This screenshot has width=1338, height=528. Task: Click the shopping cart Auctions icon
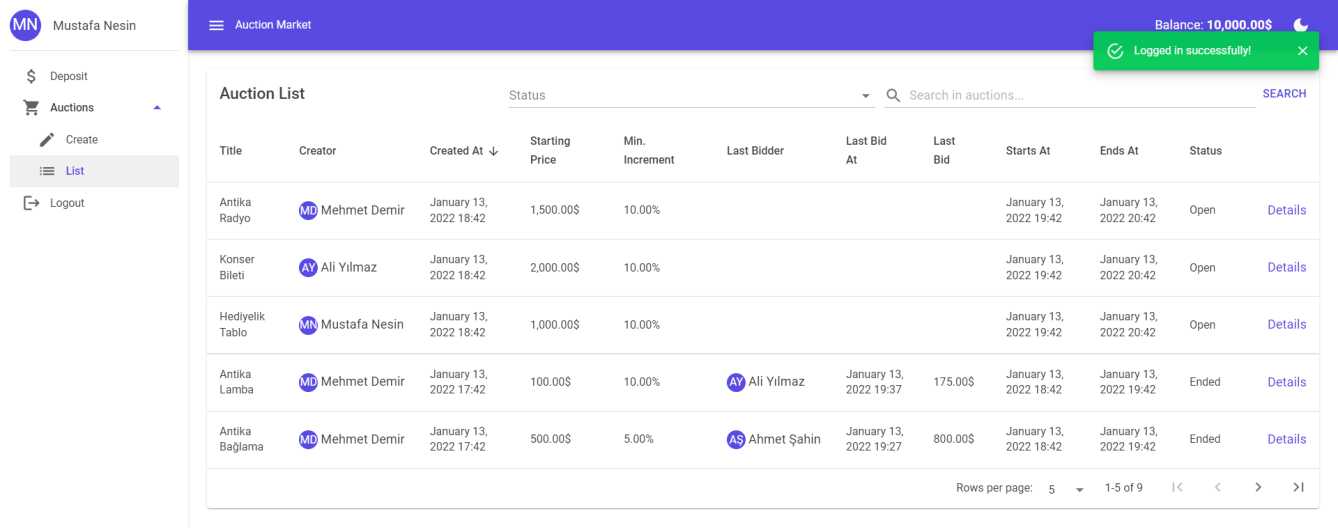click(31, 107)
